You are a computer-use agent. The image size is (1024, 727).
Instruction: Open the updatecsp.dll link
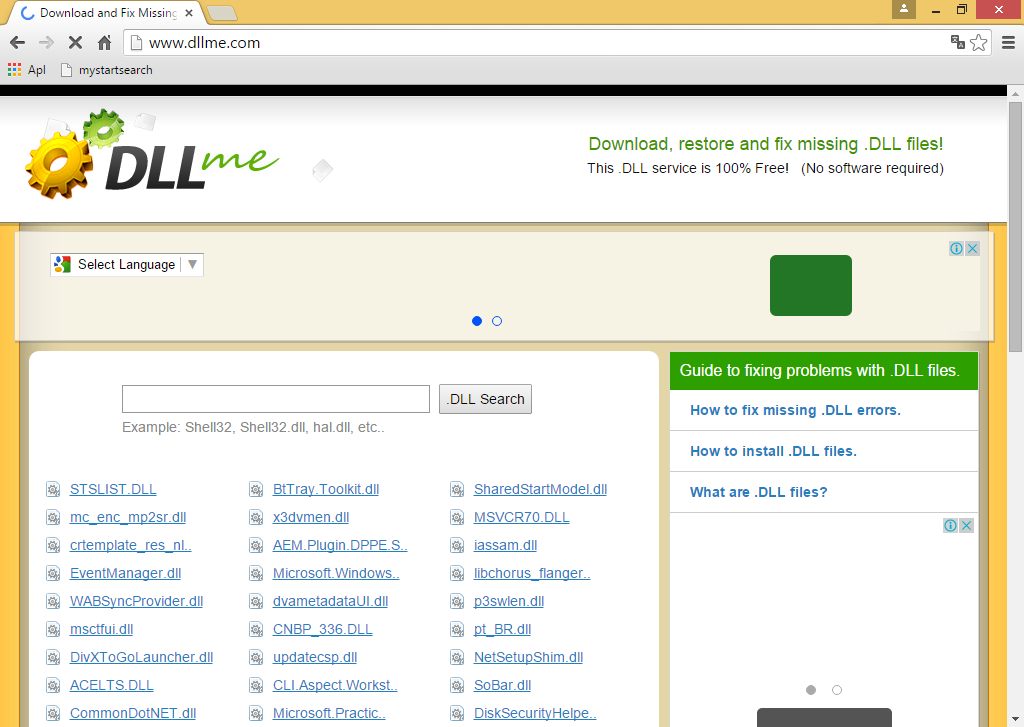315,658
